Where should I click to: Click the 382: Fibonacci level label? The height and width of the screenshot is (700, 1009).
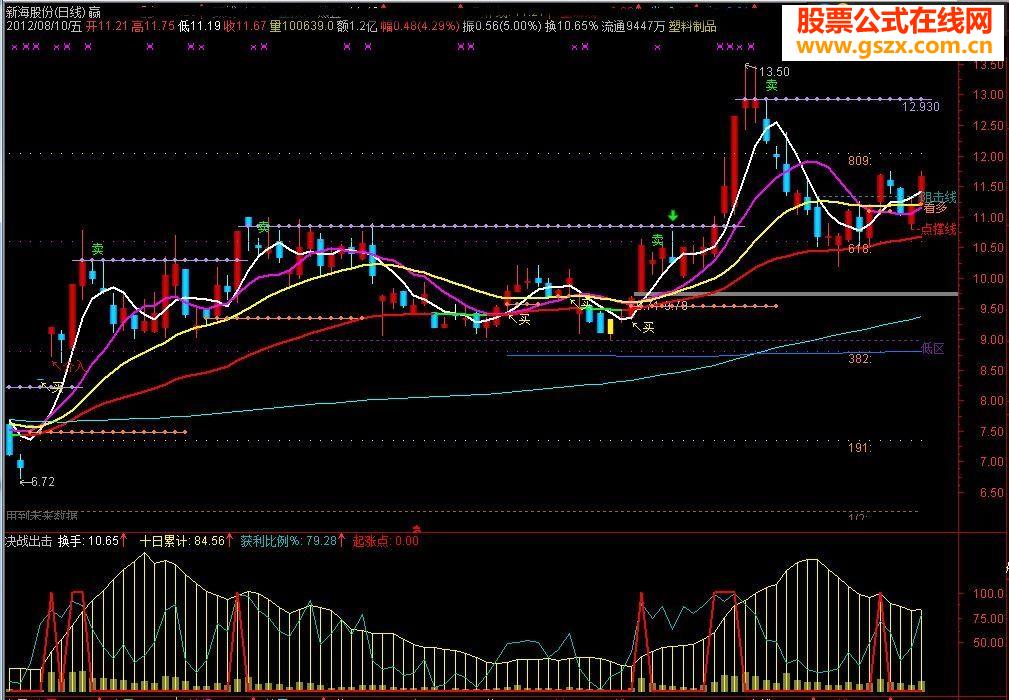[860, 359]
